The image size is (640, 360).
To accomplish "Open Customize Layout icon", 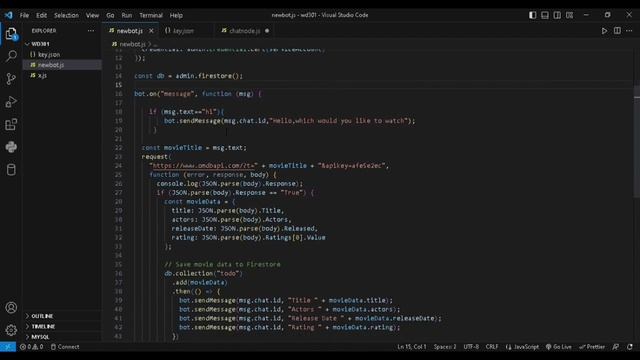I will click(569, 15).
